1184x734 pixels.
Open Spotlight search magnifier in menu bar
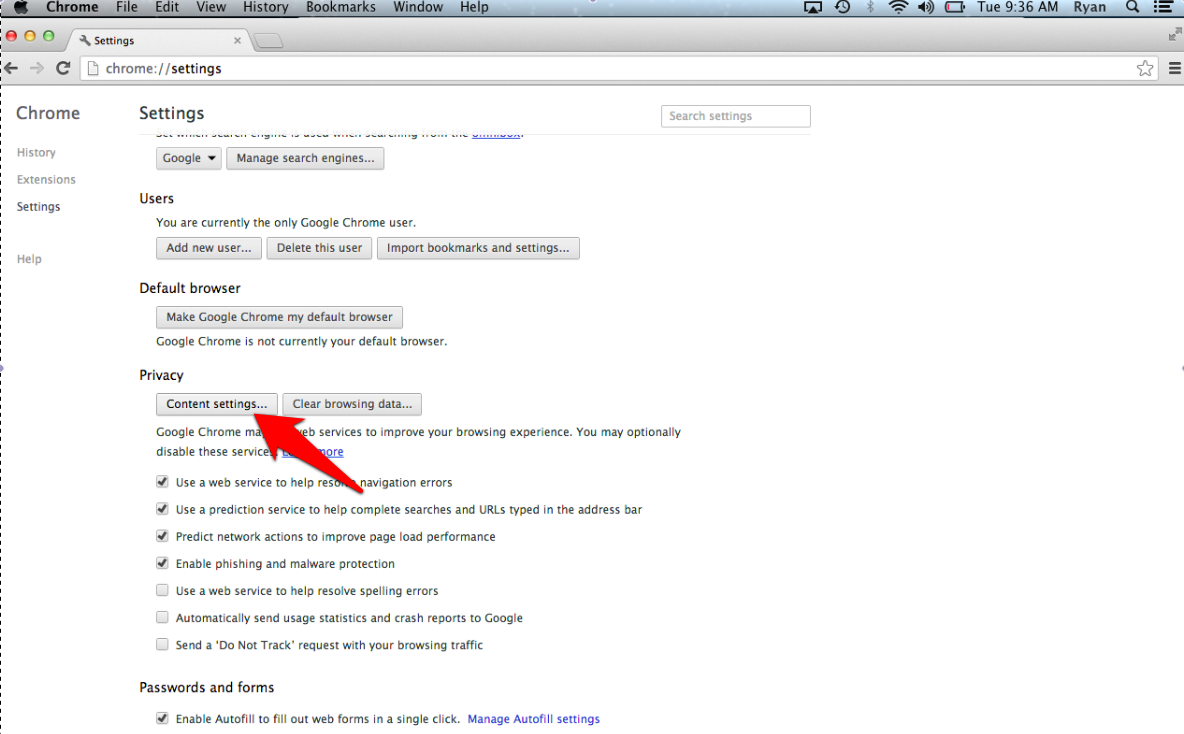(1133, 7)
